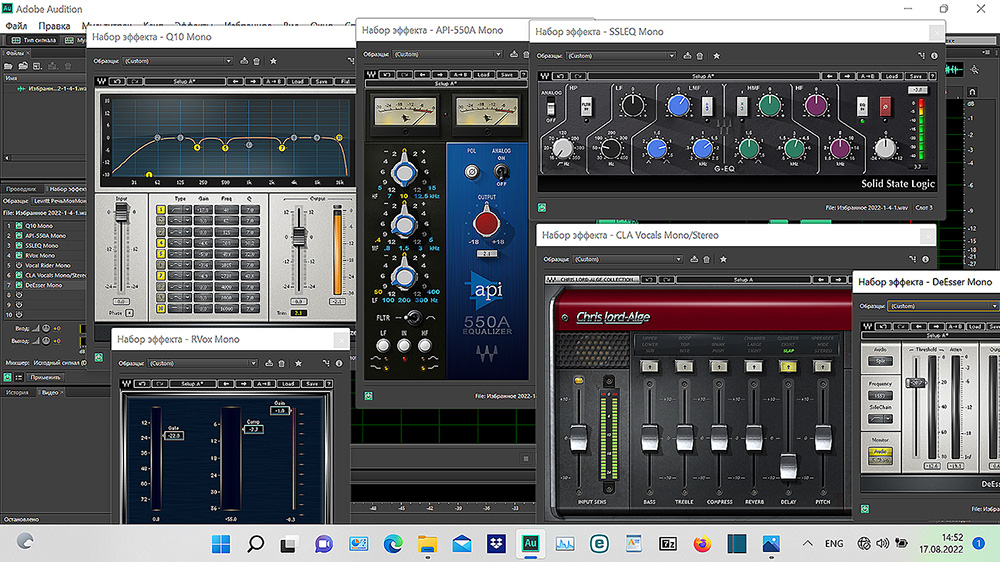1000x562 pixels.
Task: Open the Файл menu
Action: point(14,24)
